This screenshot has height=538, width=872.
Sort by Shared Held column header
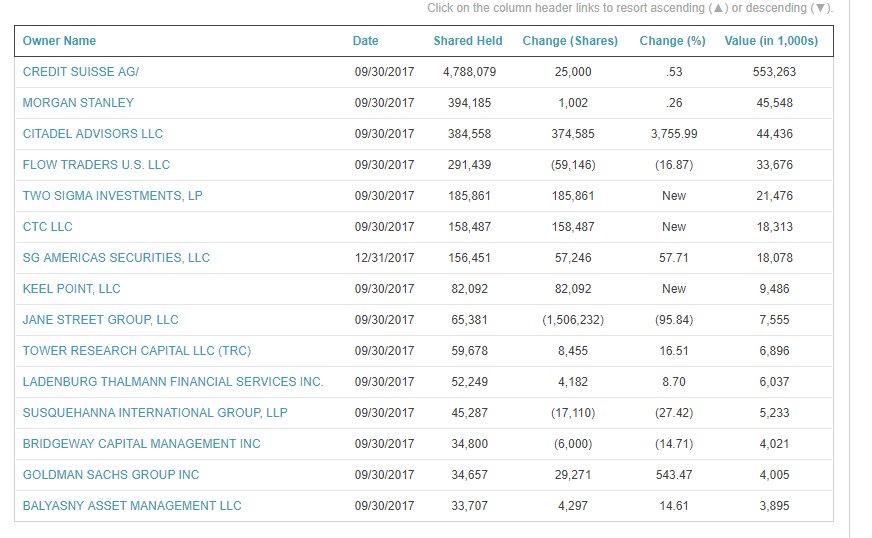(x=468, y=41)
